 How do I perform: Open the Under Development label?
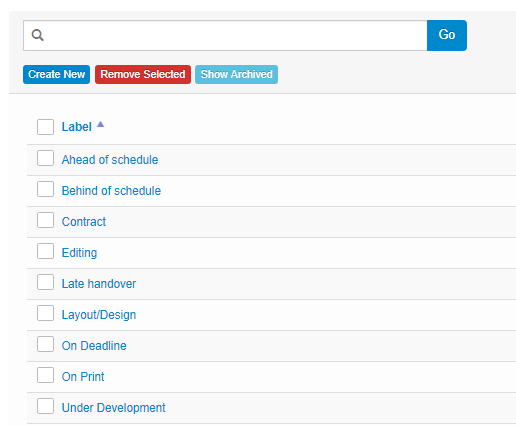pos(113,408)
